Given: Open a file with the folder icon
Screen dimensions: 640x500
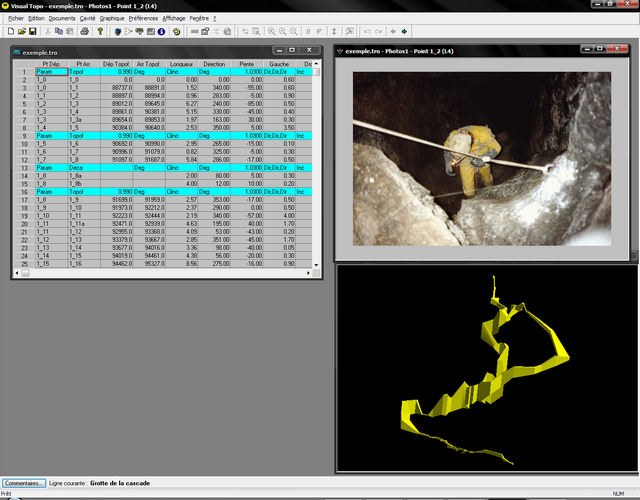Looking at the screenshot, I should pos(21,31).
